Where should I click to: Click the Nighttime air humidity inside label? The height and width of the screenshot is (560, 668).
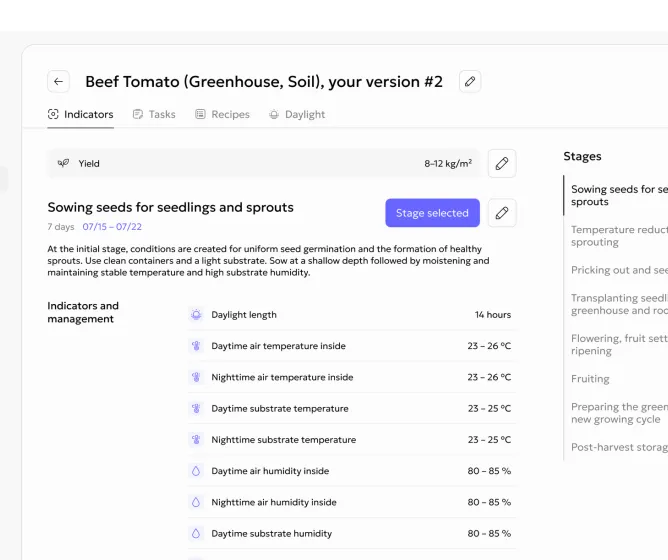(274, 502)
